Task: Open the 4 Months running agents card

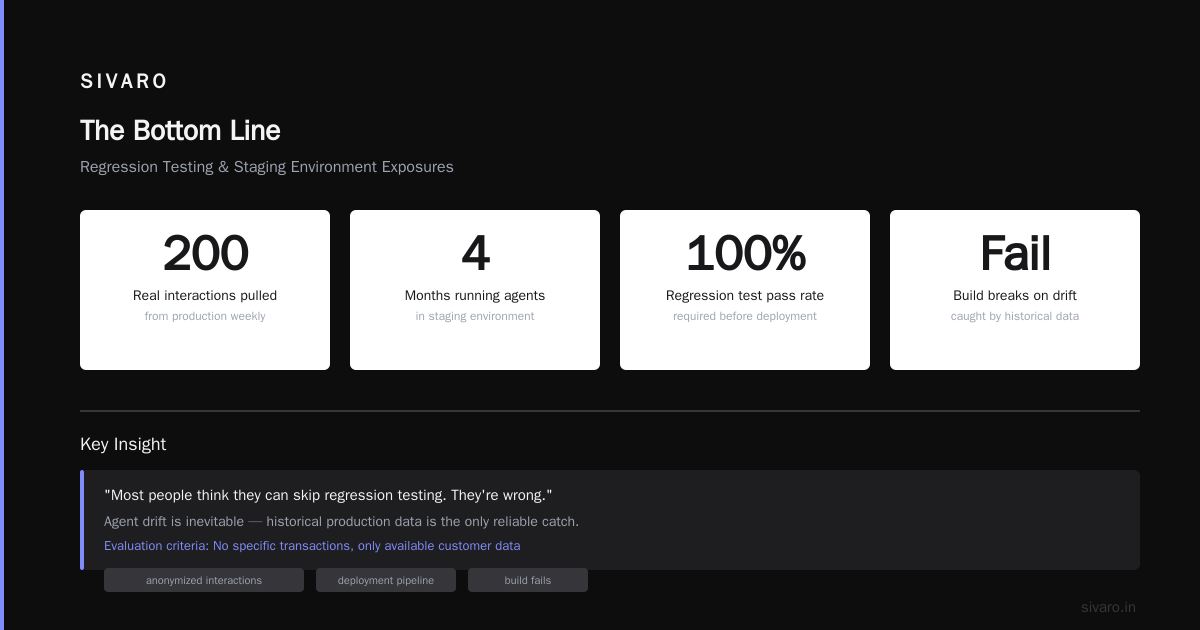Action: point(475,290)
